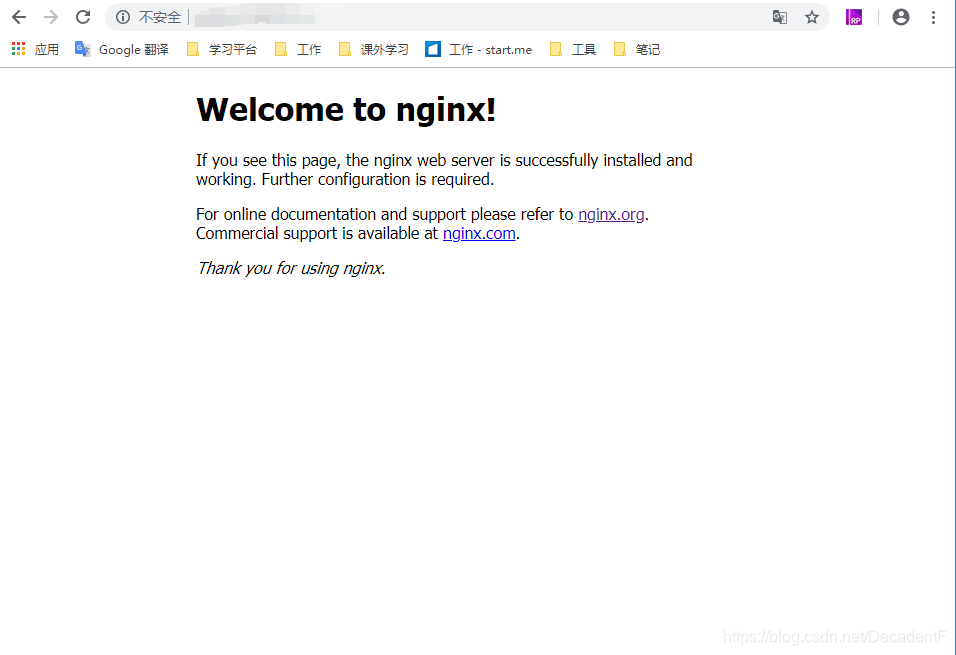Click the 'Thank you for using nginx.' text
This screenshot has width=956, height=655.
(291, 268)
